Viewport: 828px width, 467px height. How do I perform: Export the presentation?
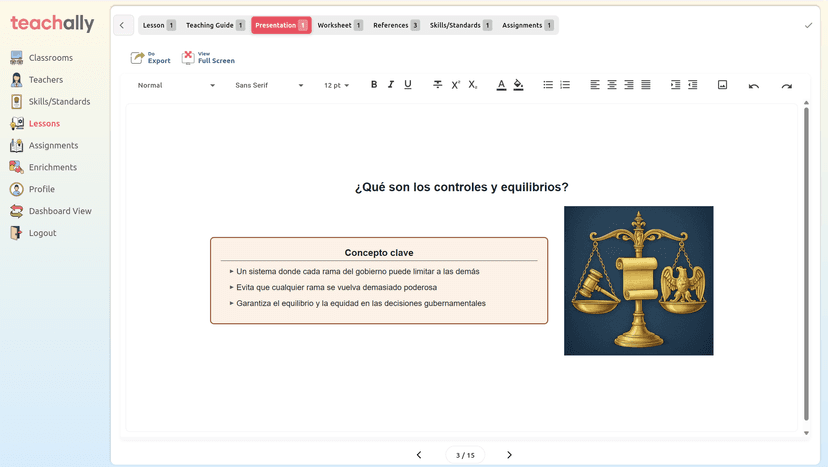(x=150, y=58)
